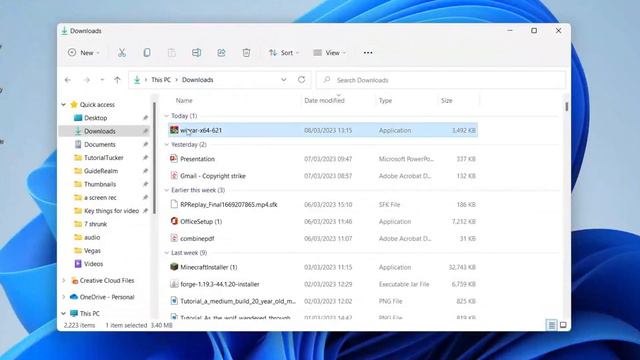
Task: Switch to details view layout
Action: coord(551,325)
